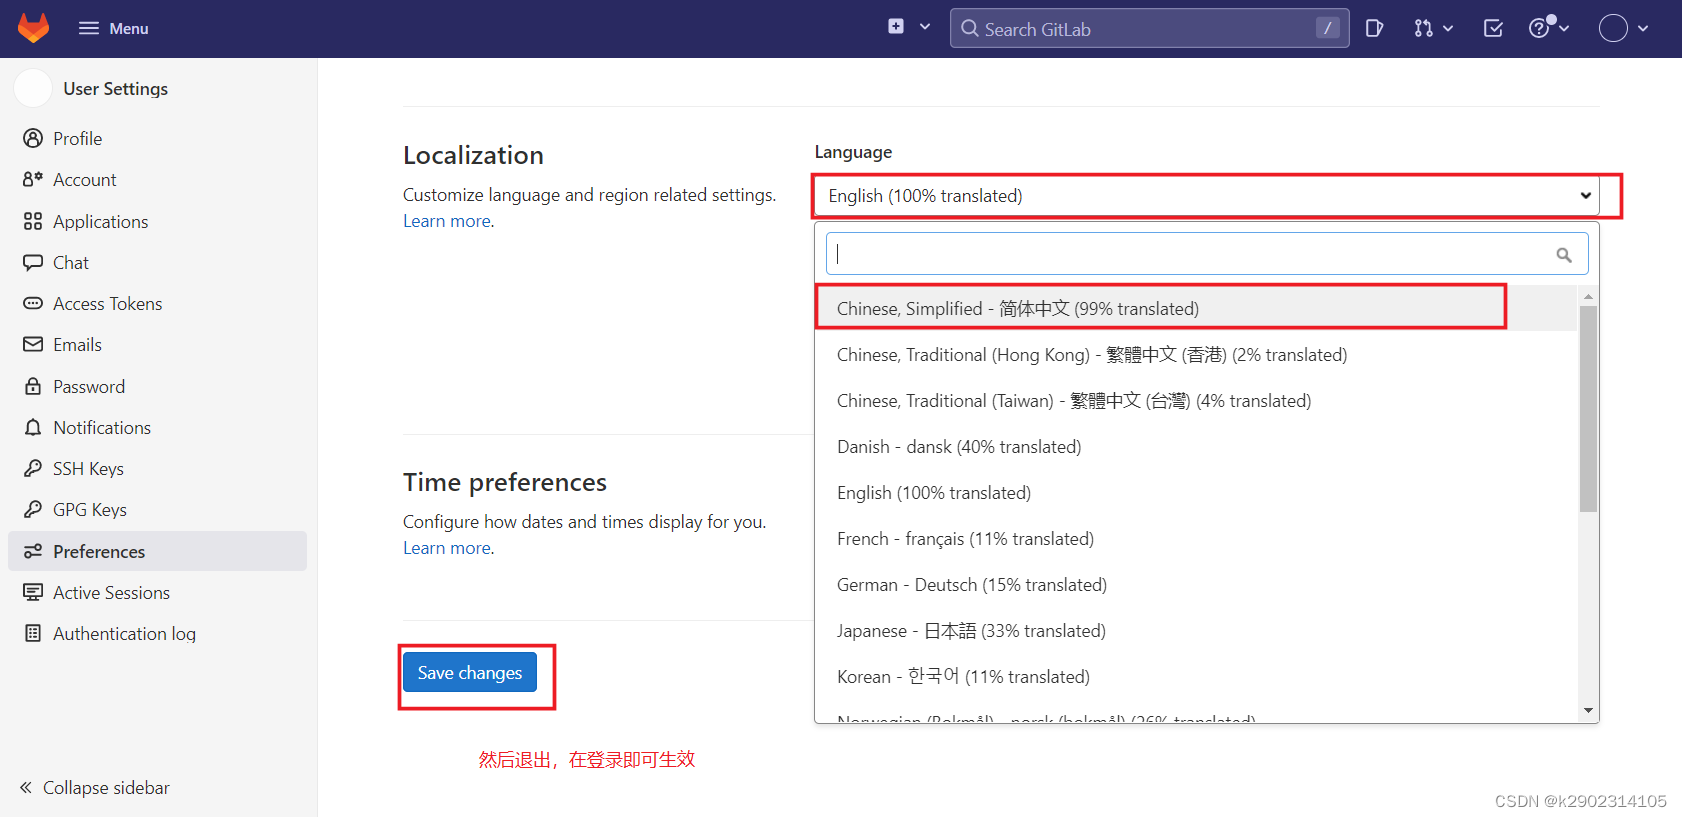Open the hamburger Menu
The image size is (1682, 817).
[x=113, y=28]
